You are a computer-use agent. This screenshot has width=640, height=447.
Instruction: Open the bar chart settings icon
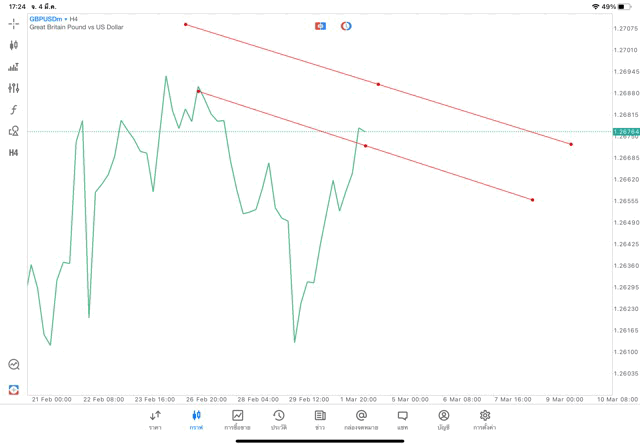[x=14, y=67]
